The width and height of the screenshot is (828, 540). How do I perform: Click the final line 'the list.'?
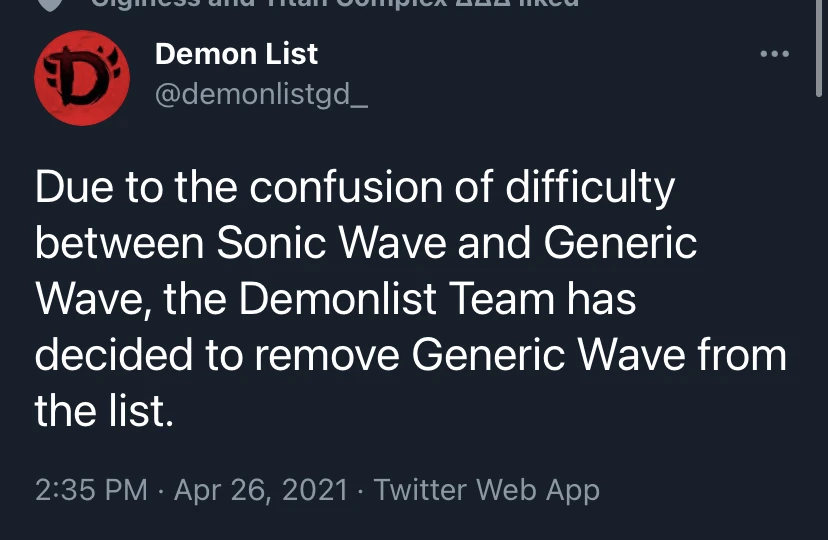104,410
